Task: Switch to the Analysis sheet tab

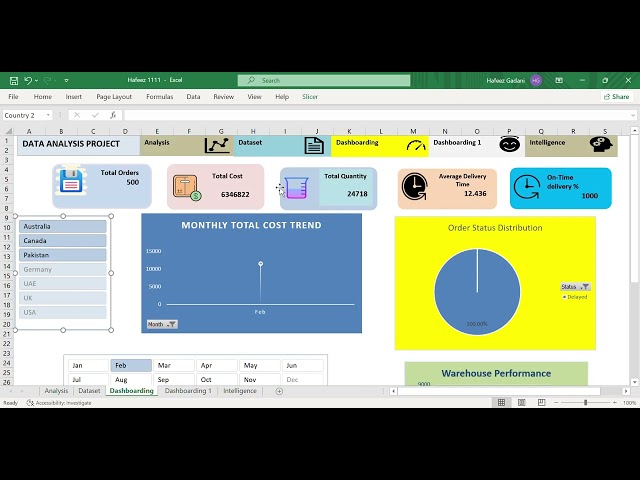Action: pos(56,391)
